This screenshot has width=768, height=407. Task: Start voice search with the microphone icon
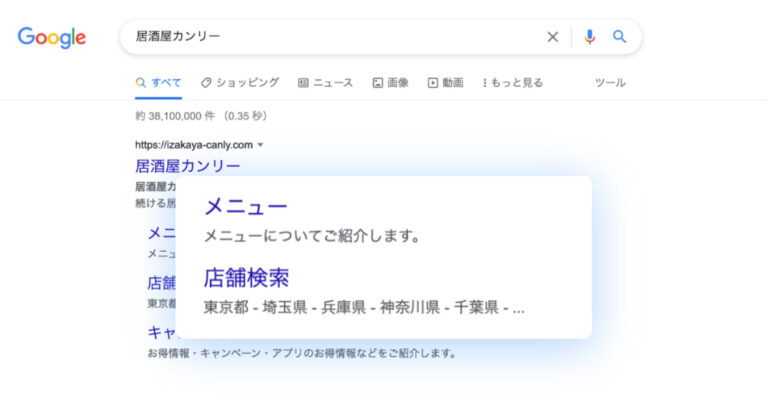[589, 37]
